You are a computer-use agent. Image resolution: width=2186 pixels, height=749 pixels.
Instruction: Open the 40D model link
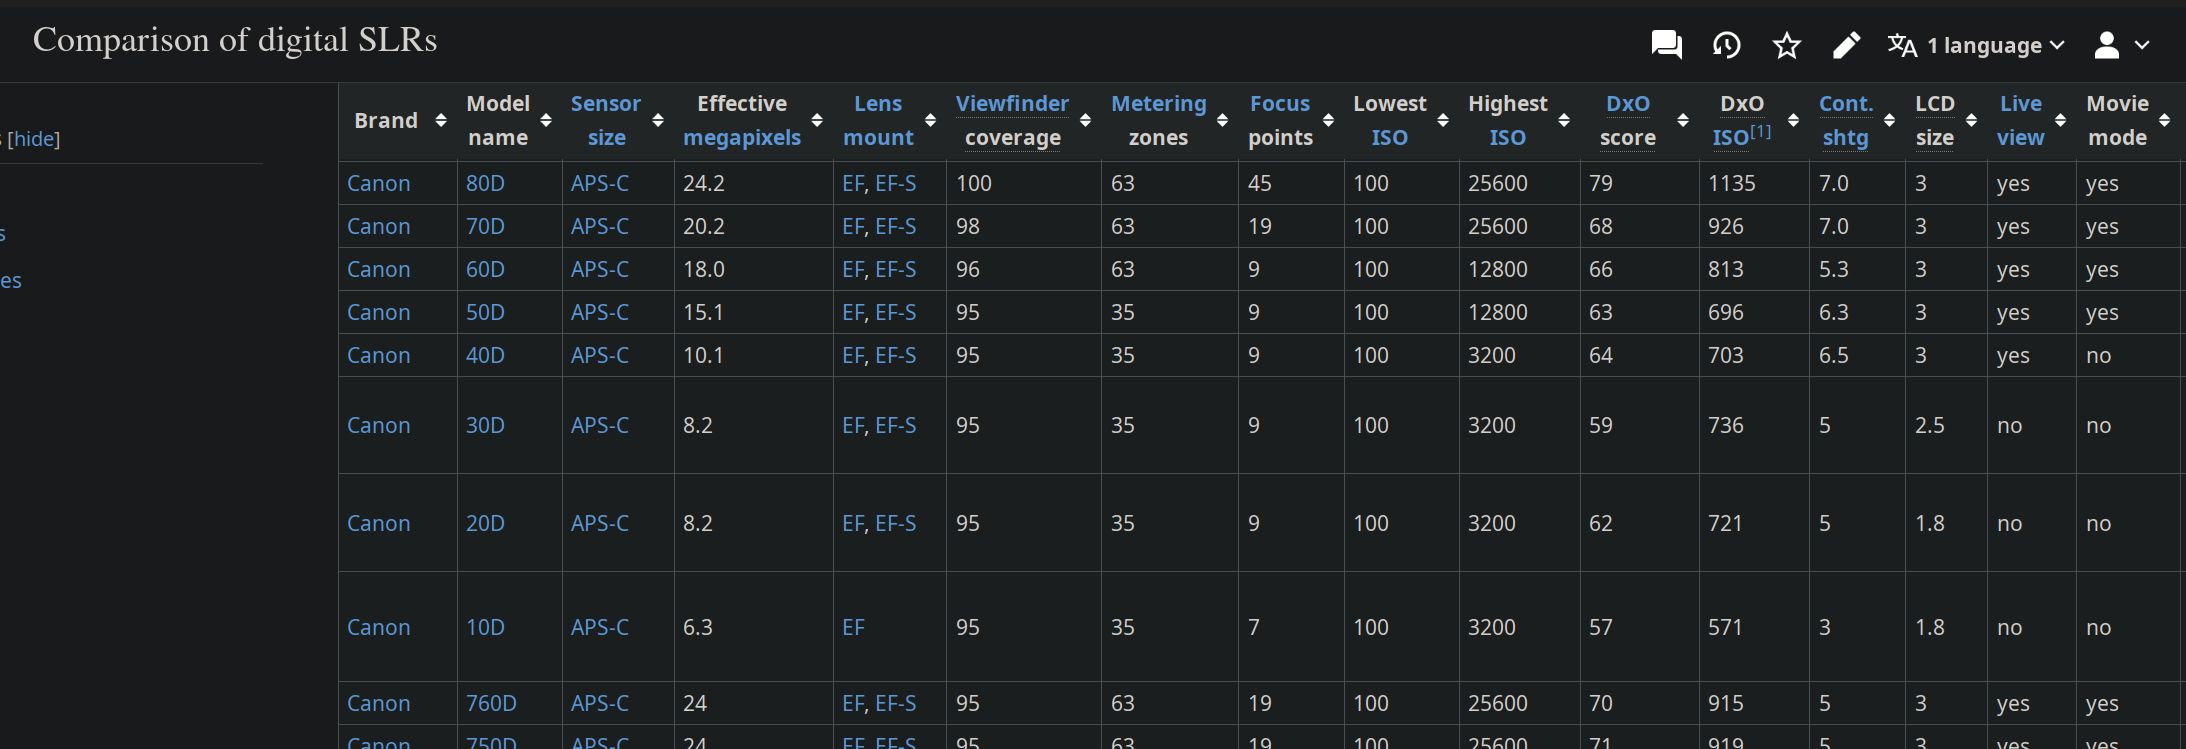tap(485, 355)
